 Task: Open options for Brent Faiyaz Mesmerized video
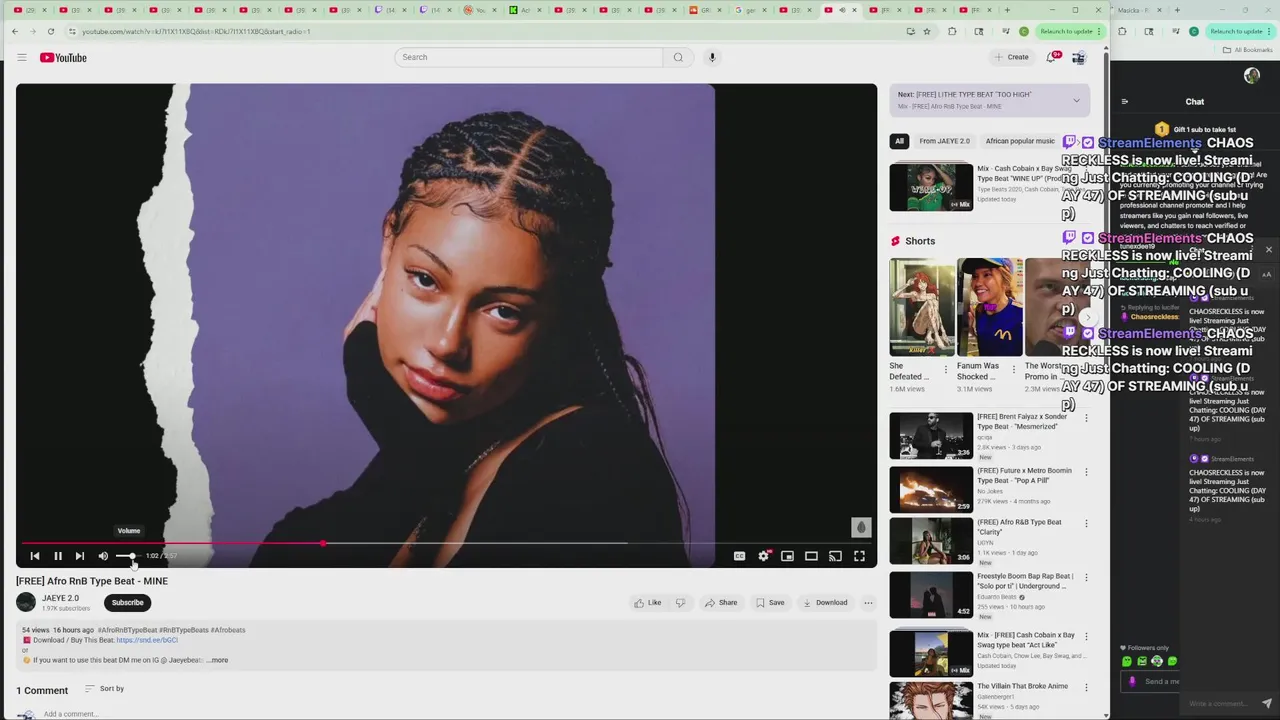point(1086,418)
